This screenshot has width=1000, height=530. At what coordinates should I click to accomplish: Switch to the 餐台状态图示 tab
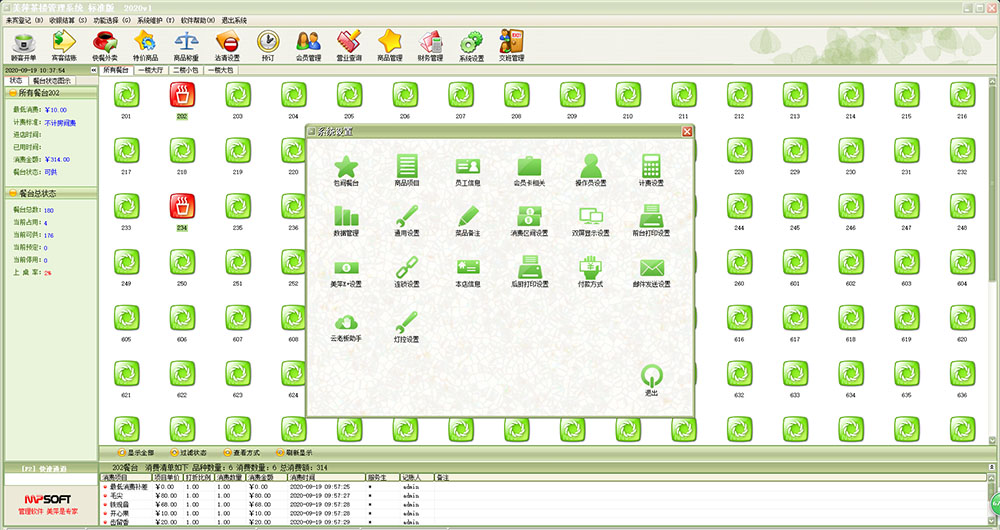52,80
